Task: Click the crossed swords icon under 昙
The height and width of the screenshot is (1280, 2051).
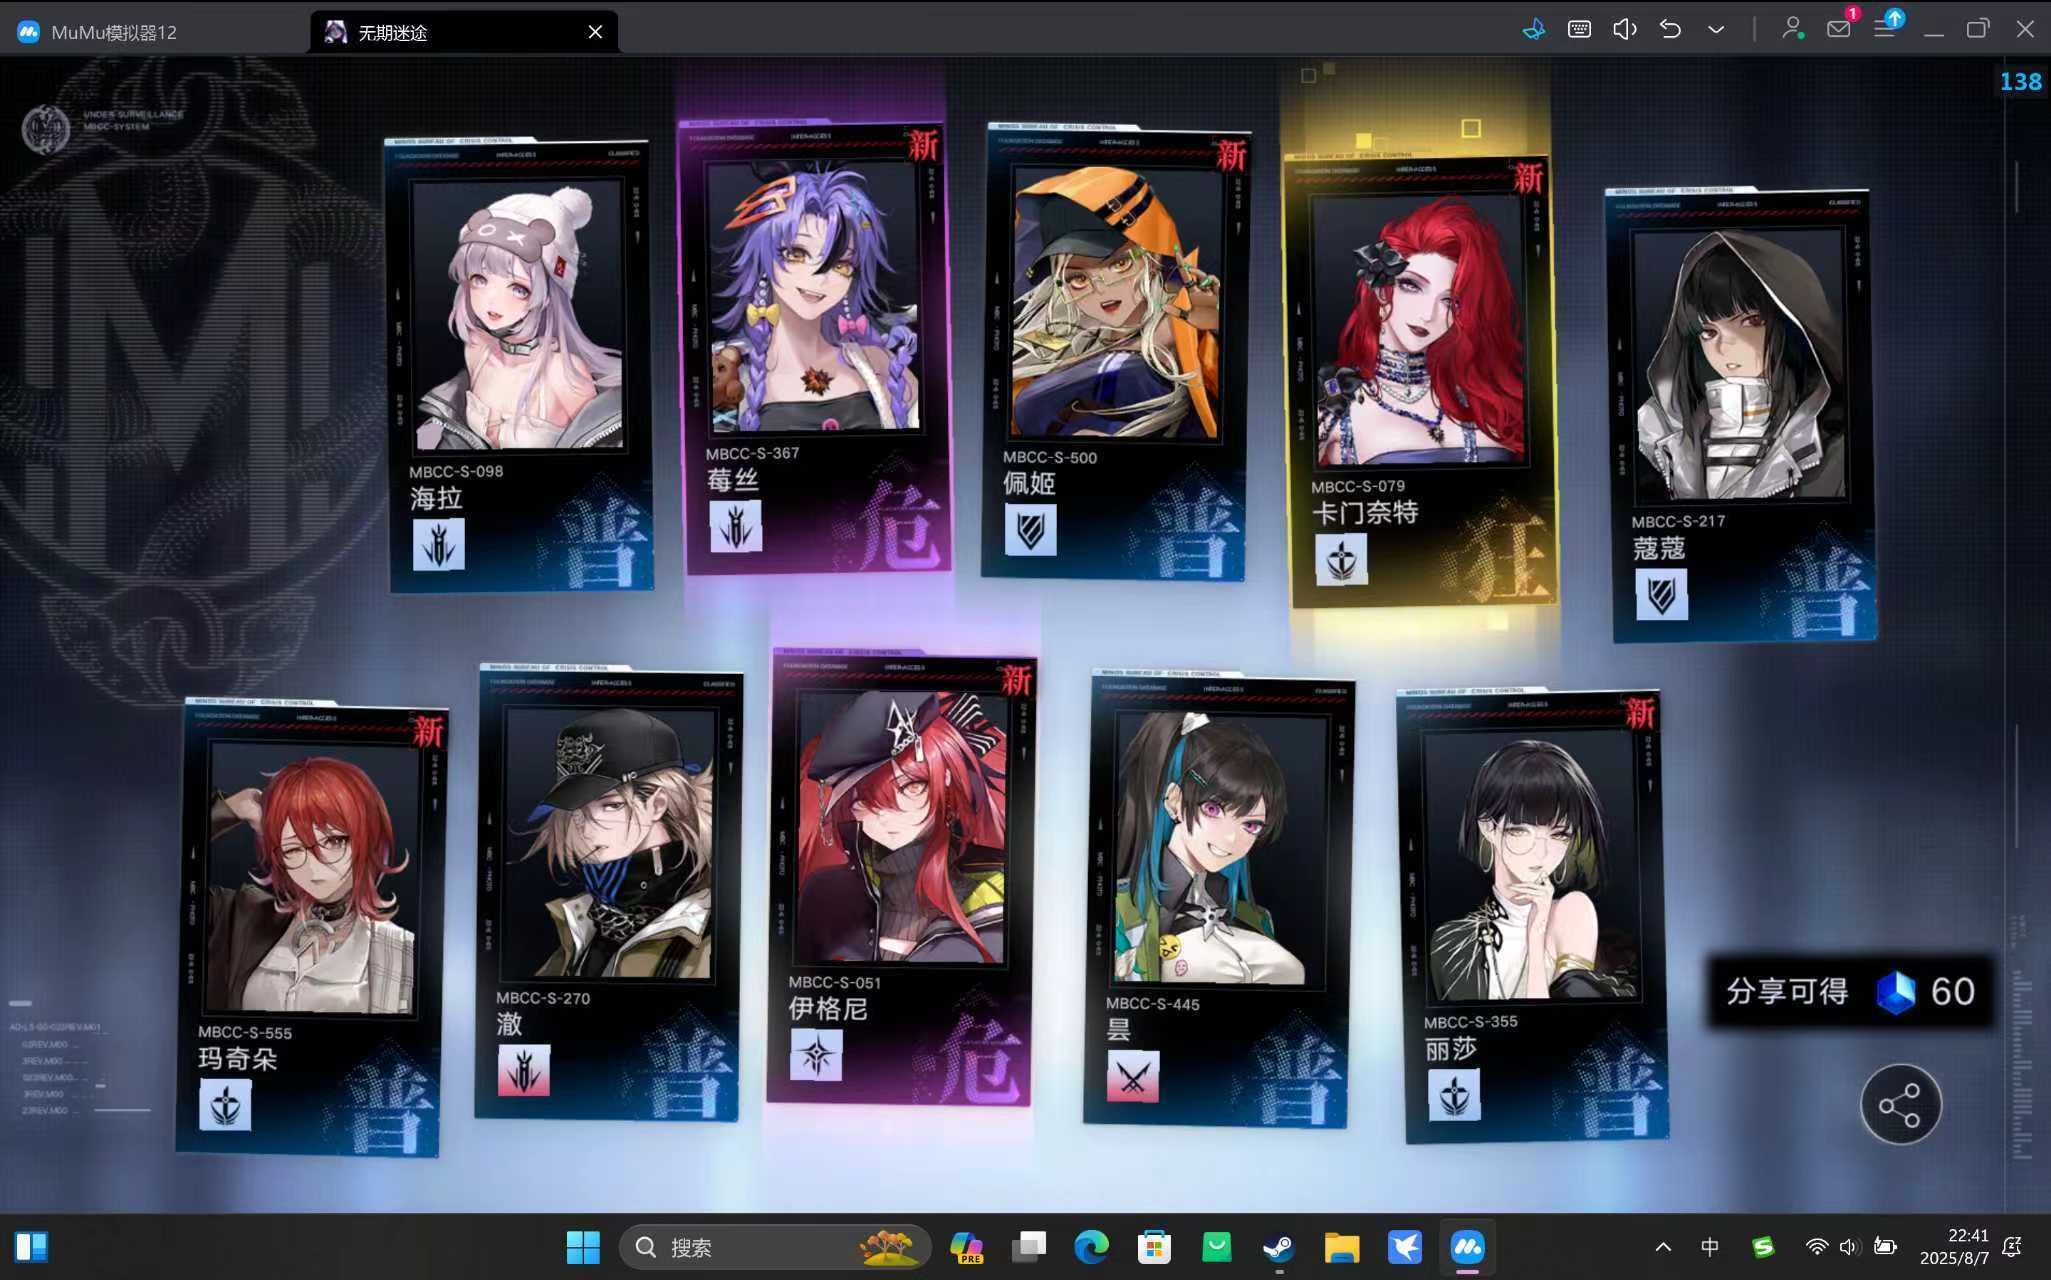Action: [1133, 1077]
